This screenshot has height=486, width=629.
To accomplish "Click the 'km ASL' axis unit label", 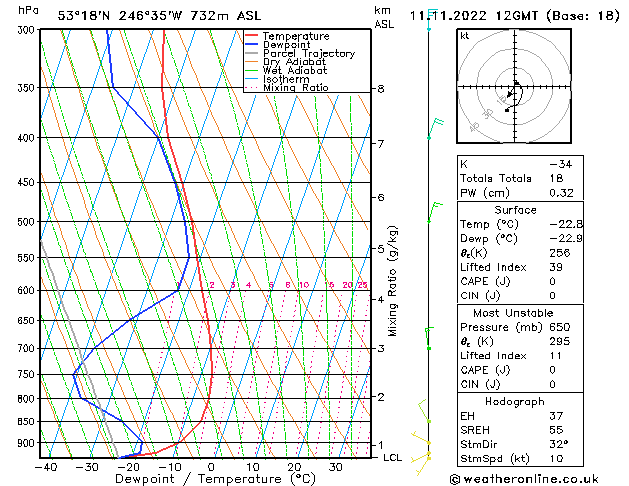I will (x=384, y=17).
